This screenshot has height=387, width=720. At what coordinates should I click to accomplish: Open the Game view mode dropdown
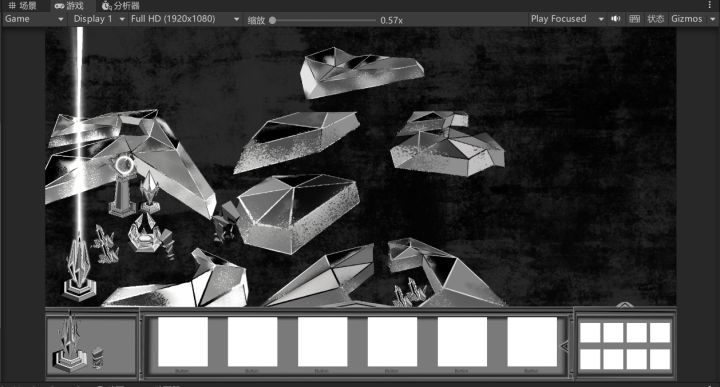(34, 19)
